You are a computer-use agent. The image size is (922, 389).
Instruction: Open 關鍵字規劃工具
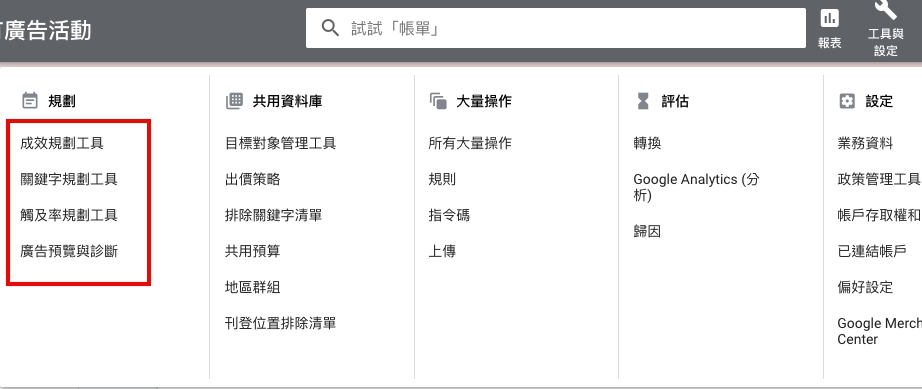pyautogui.click(x=69, y=179)
